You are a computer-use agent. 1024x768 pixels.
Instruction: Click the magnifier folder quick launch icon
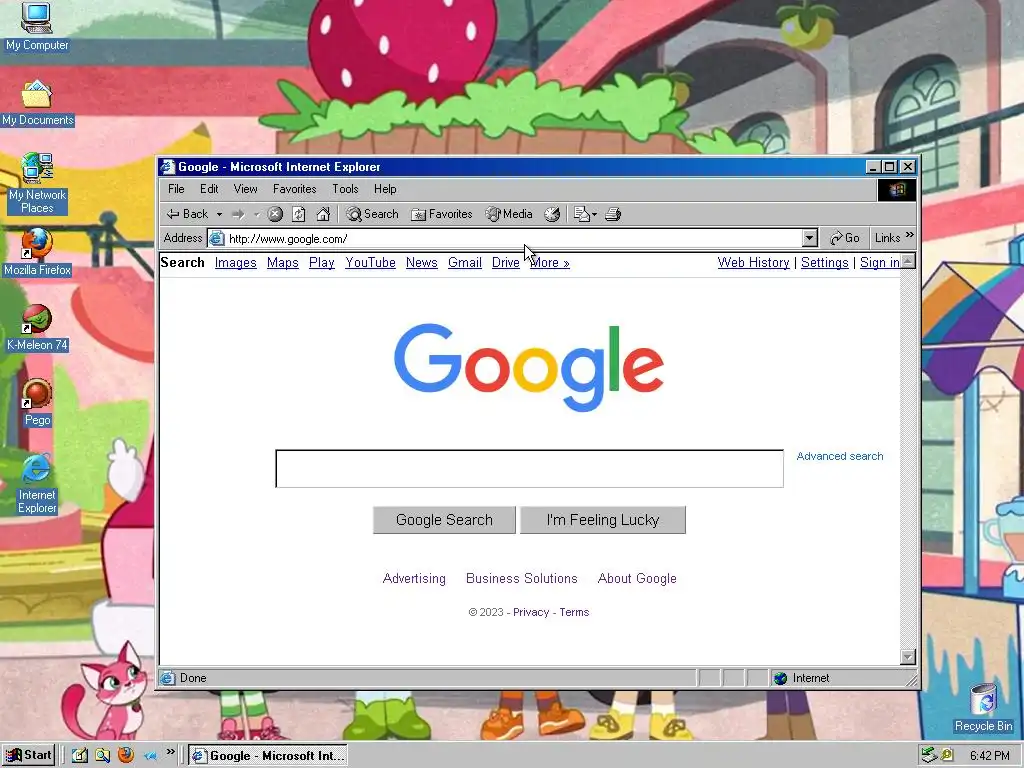(x=103, y=756)
